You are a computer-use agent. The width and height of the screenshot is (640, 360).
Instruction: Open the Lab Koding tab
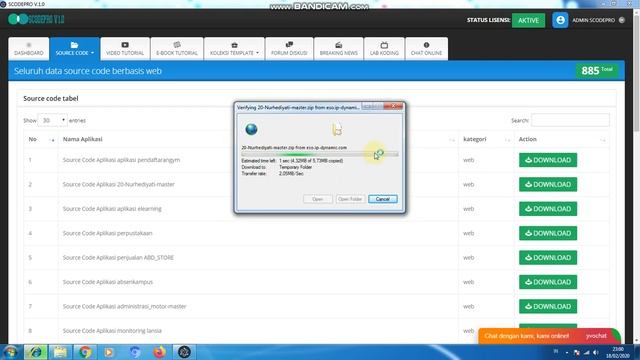click(x=384, y=49)
